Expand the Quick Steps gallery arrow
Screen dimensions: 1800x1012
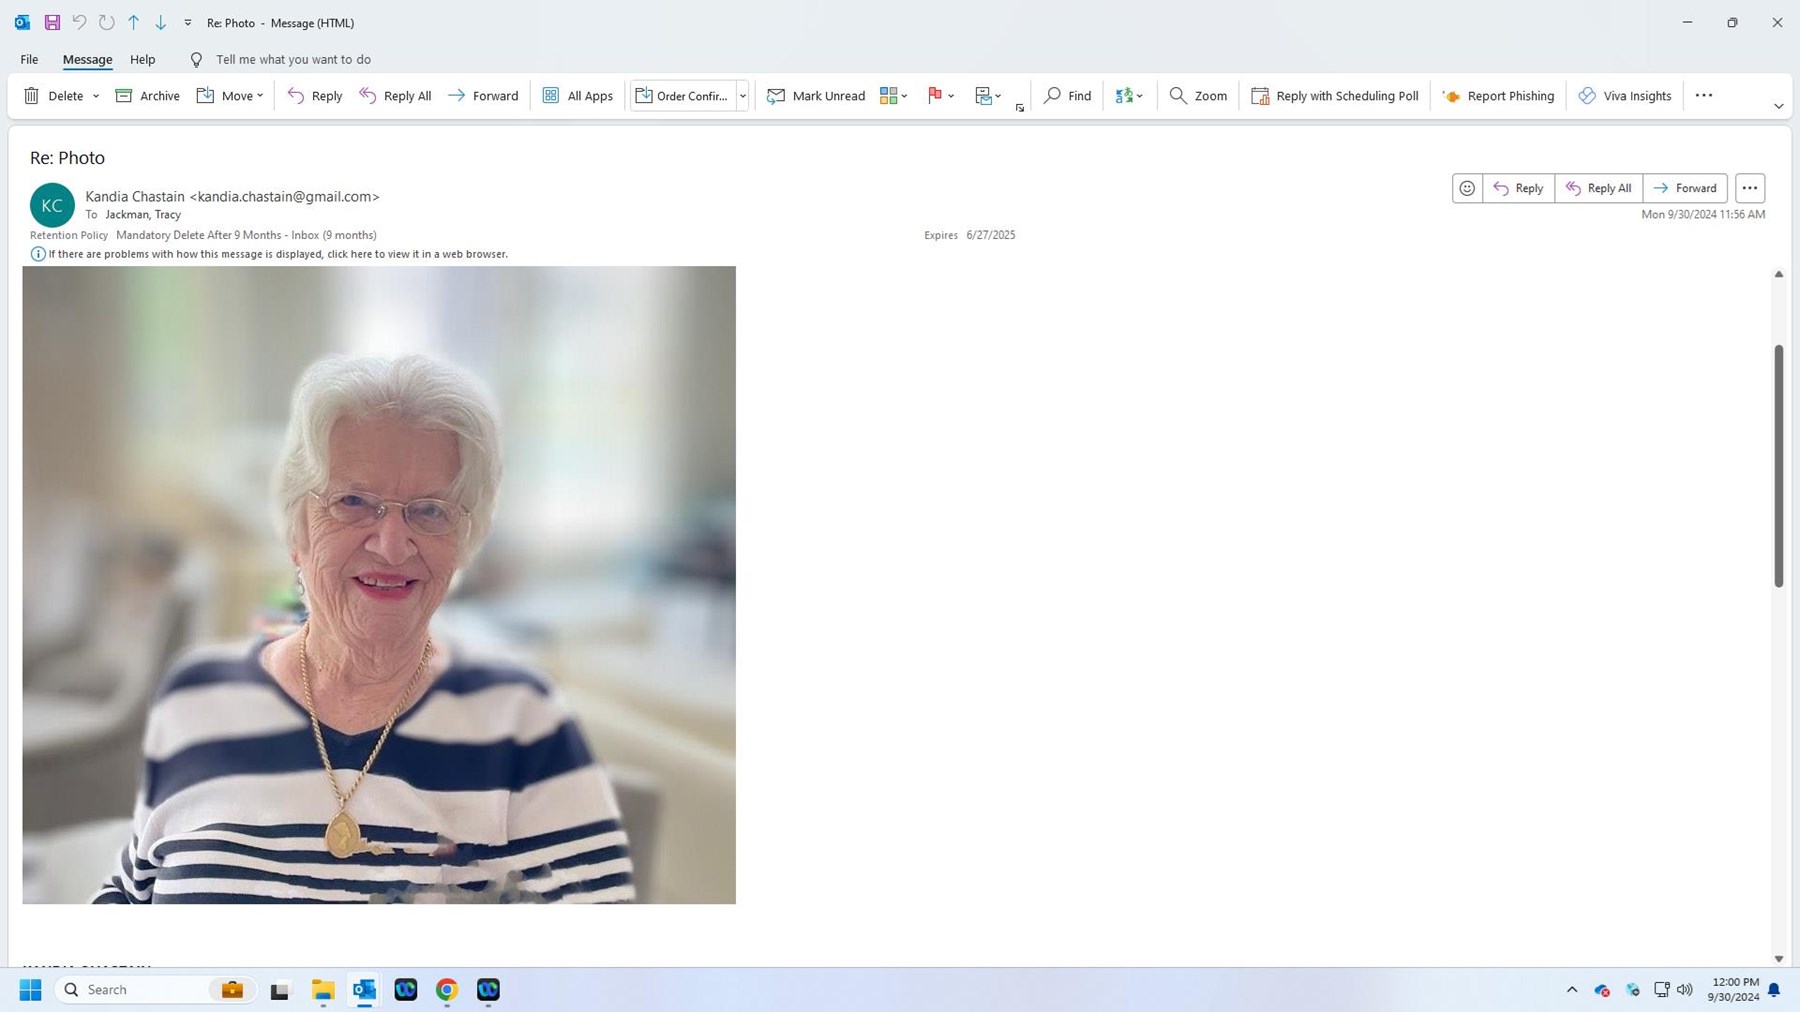click(x=743, y=96)
